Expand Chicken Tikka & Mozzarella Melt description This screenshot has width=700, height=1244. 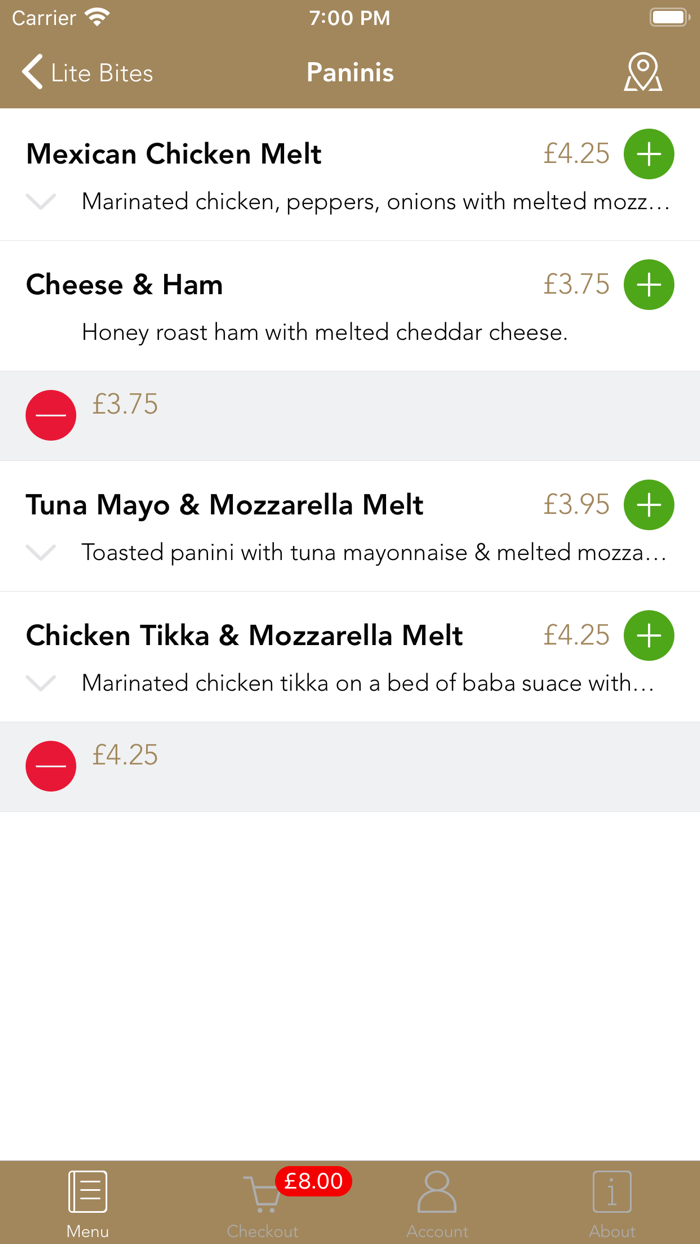click(x=41, y=684)
